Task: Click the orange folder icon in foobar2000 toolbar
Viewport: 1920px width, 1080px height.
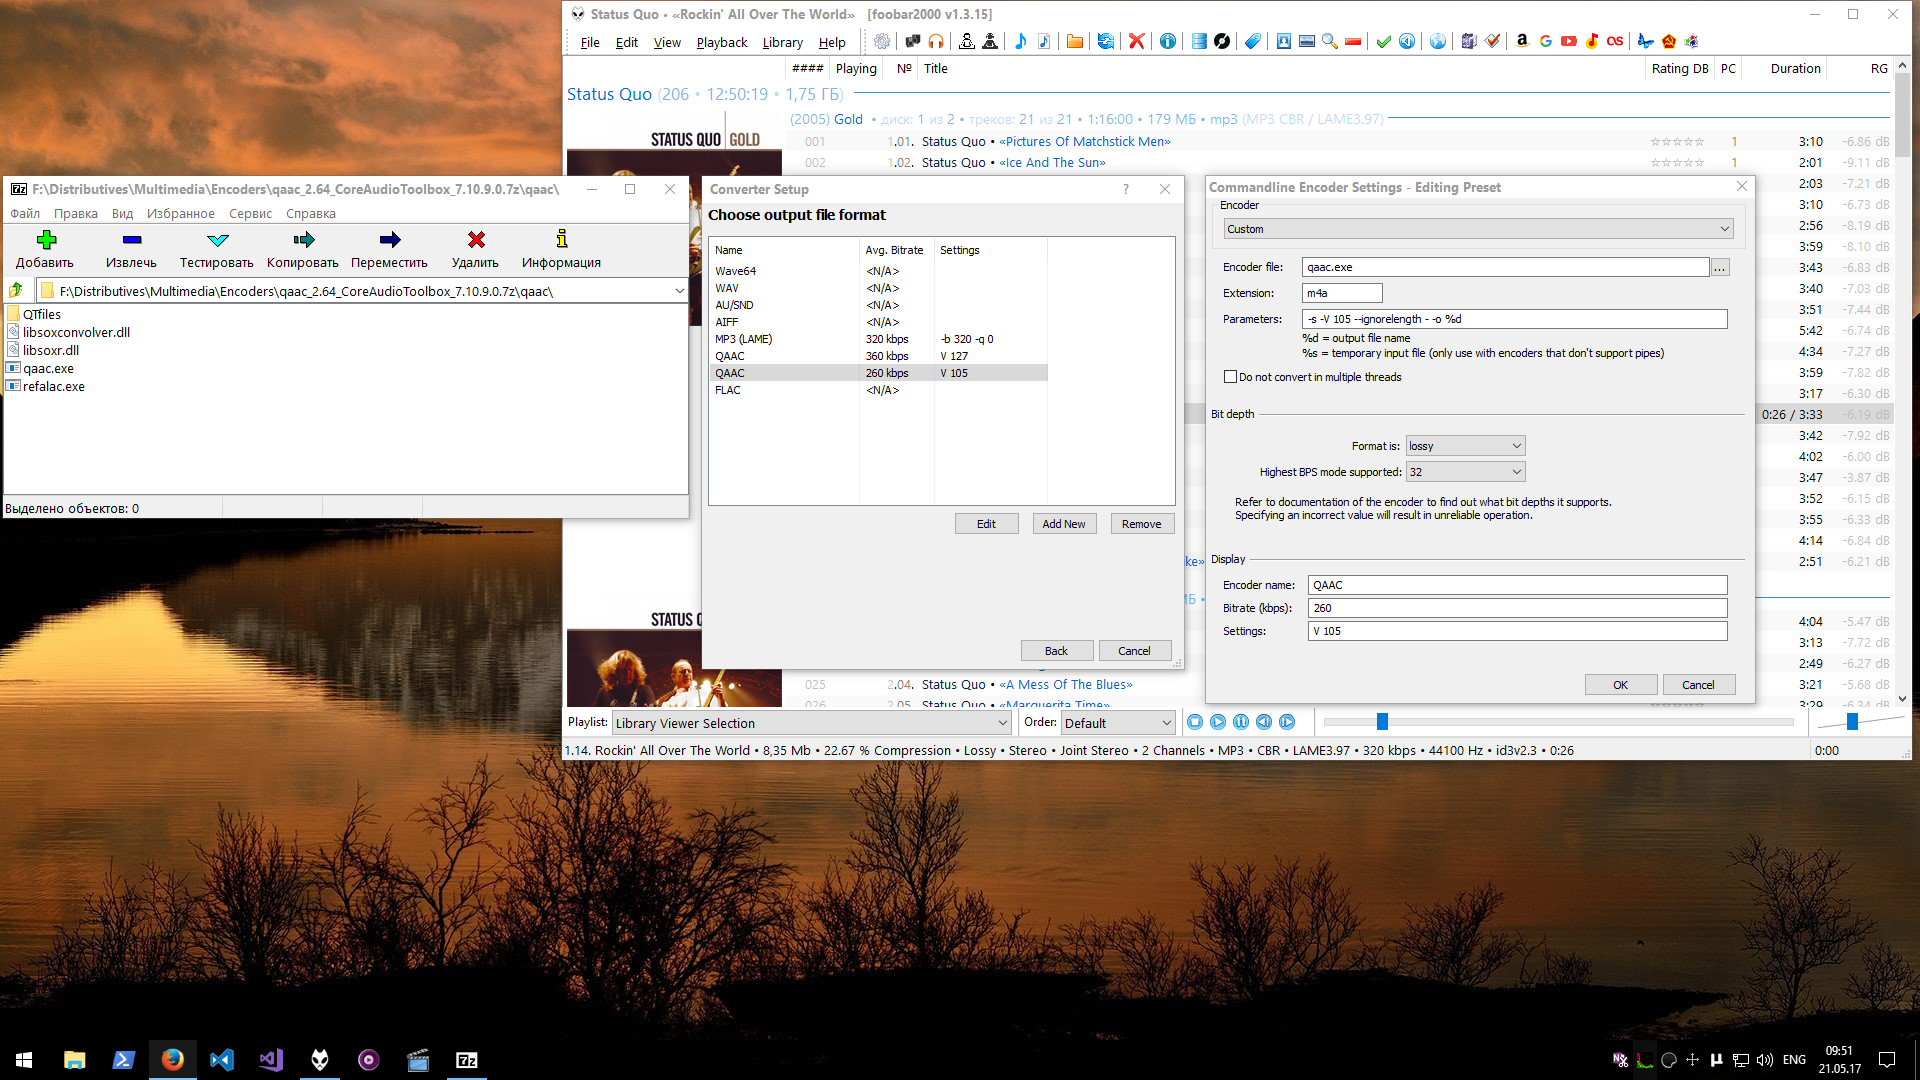Action: click(1075, 41)
